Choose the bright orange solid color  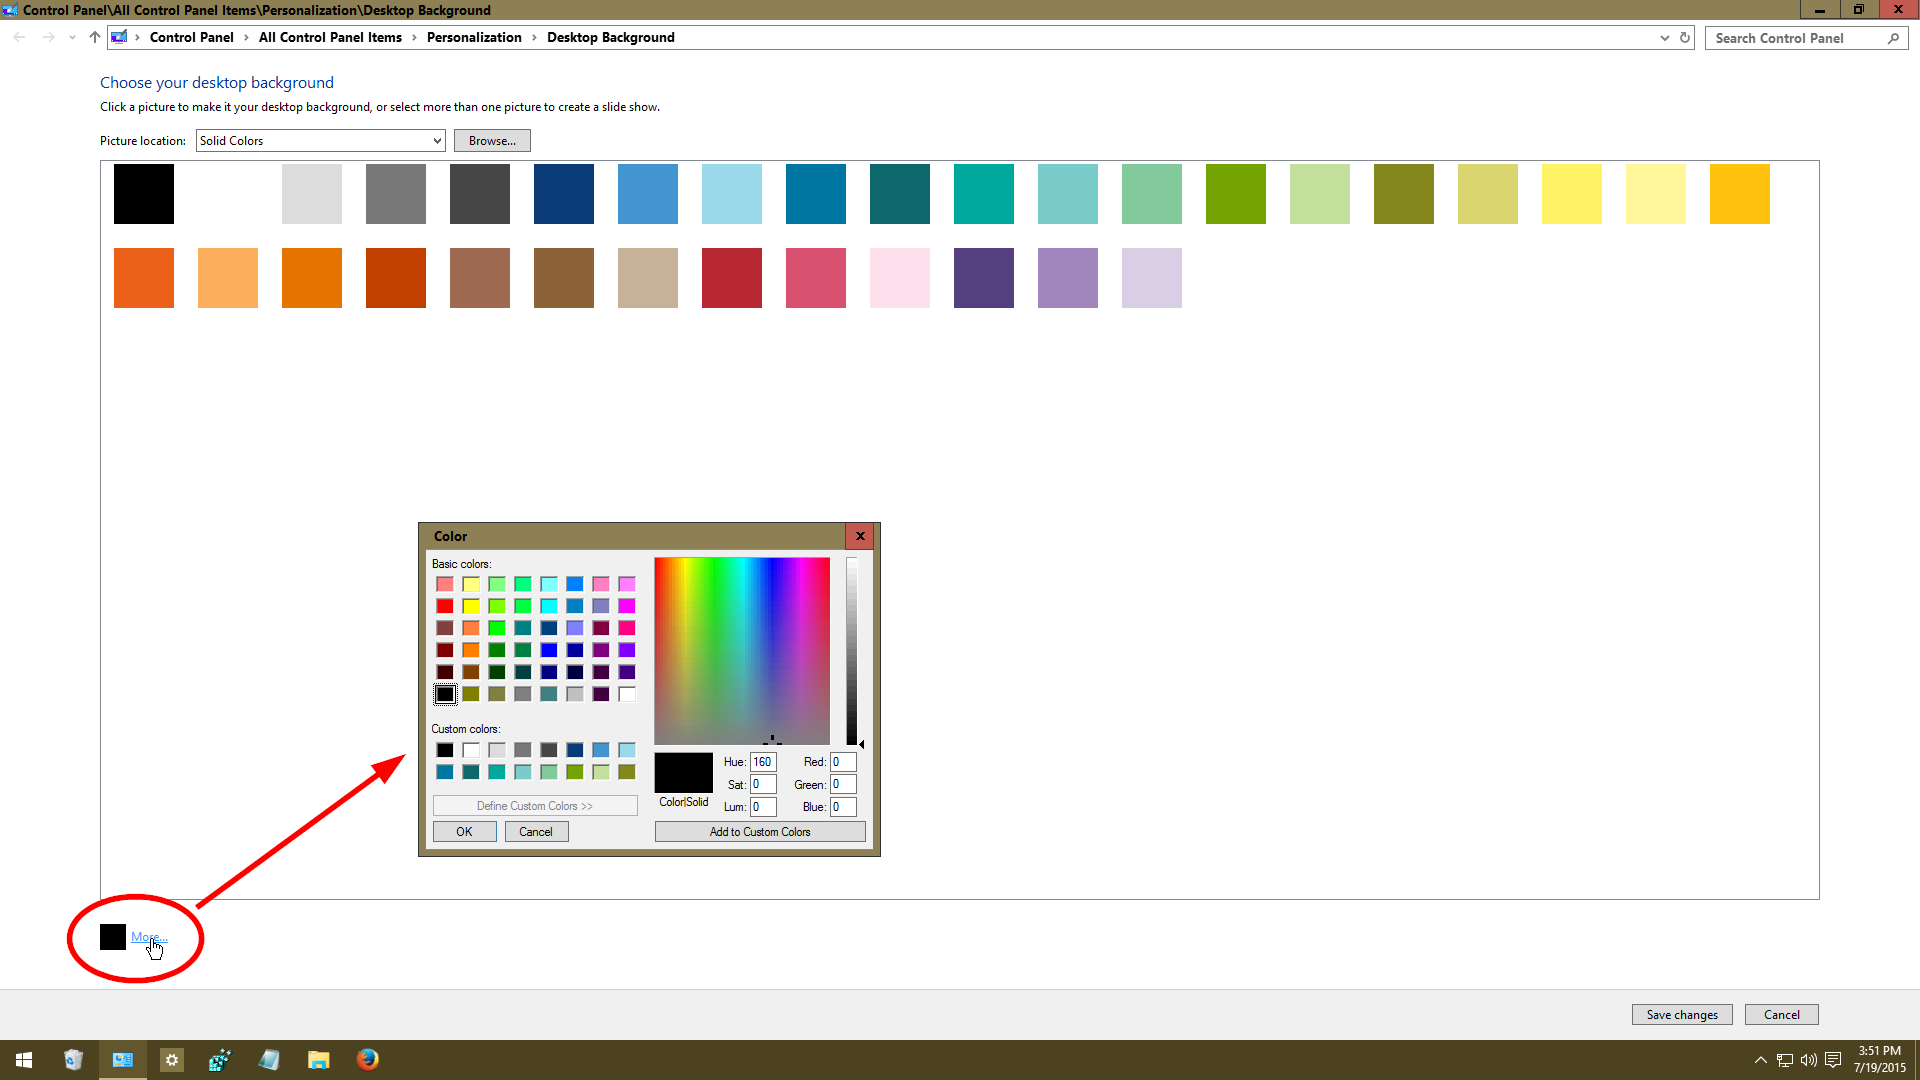144,277
